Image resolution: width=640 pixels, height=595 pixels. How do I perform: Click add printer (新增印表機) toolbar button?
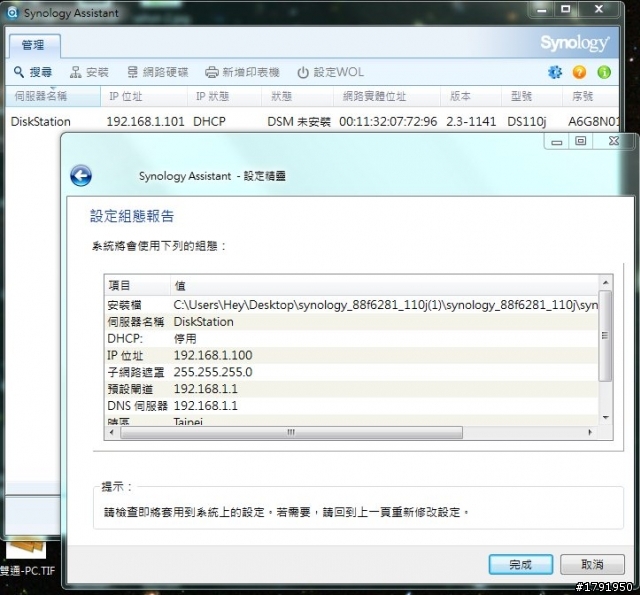click(x=242, y=72)
